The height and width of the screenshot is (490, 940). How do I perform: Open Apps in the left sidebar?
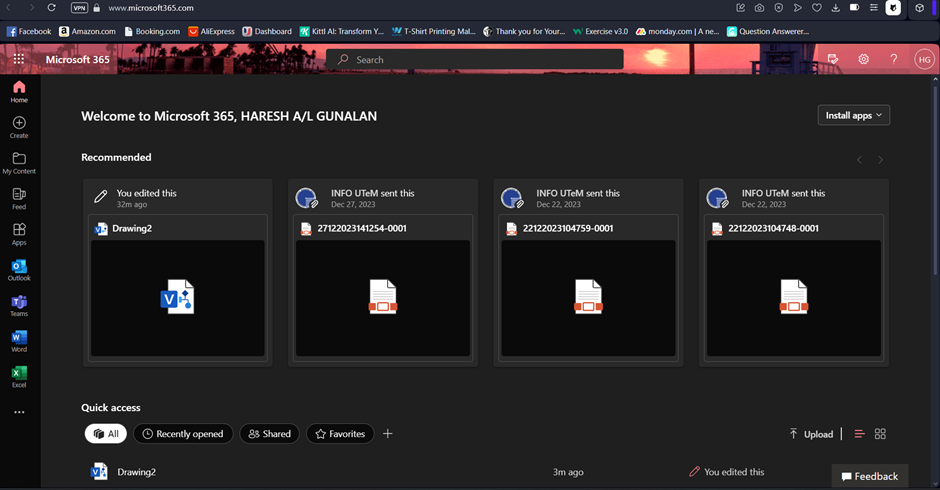pyautogui.click(x=19, y=235)
